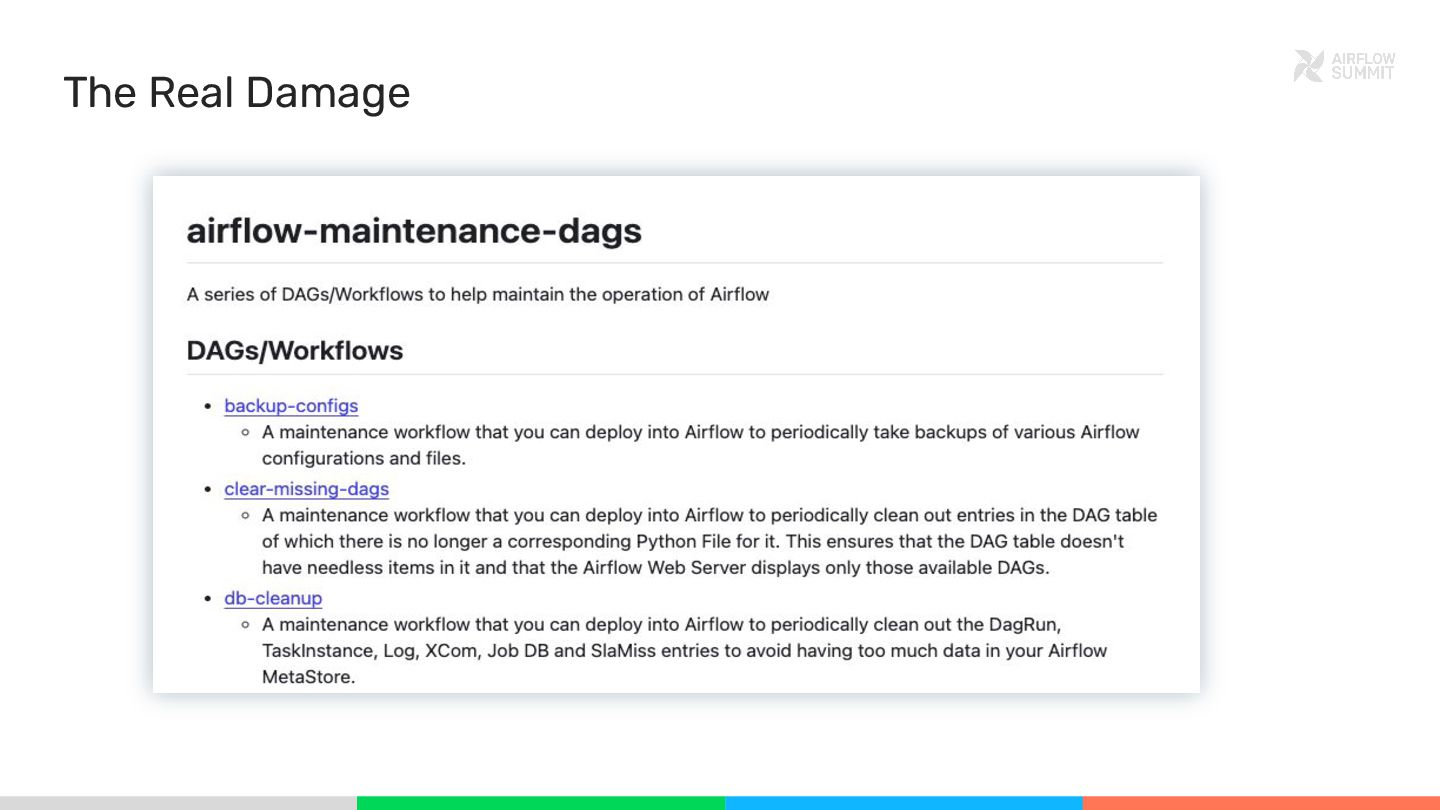Follow the db-cleanup link
1440x810 pixels.
(x=273, y=598)
